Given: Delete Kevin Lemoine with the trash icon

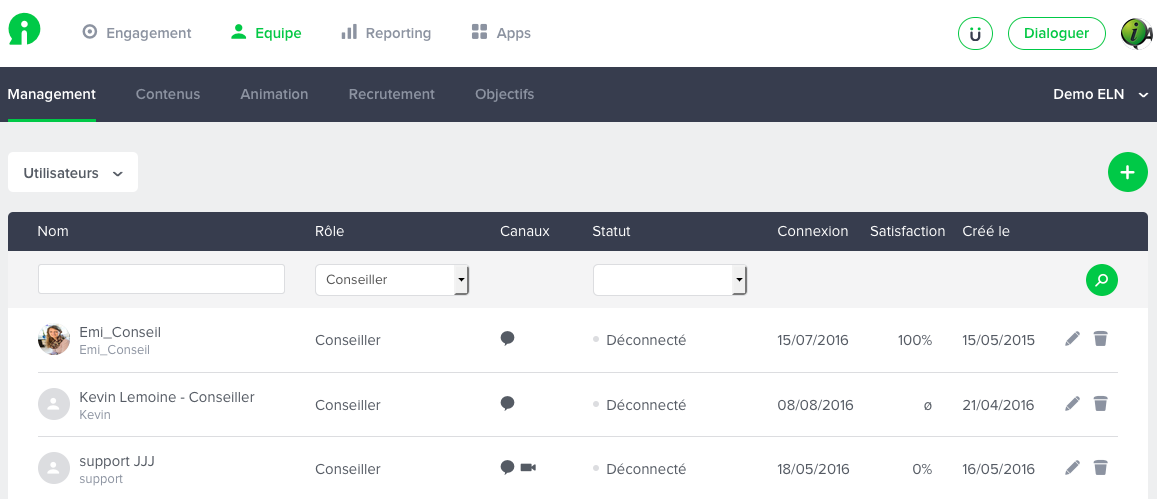Looking at the screenshot, I should click(x=1100, y=403).
